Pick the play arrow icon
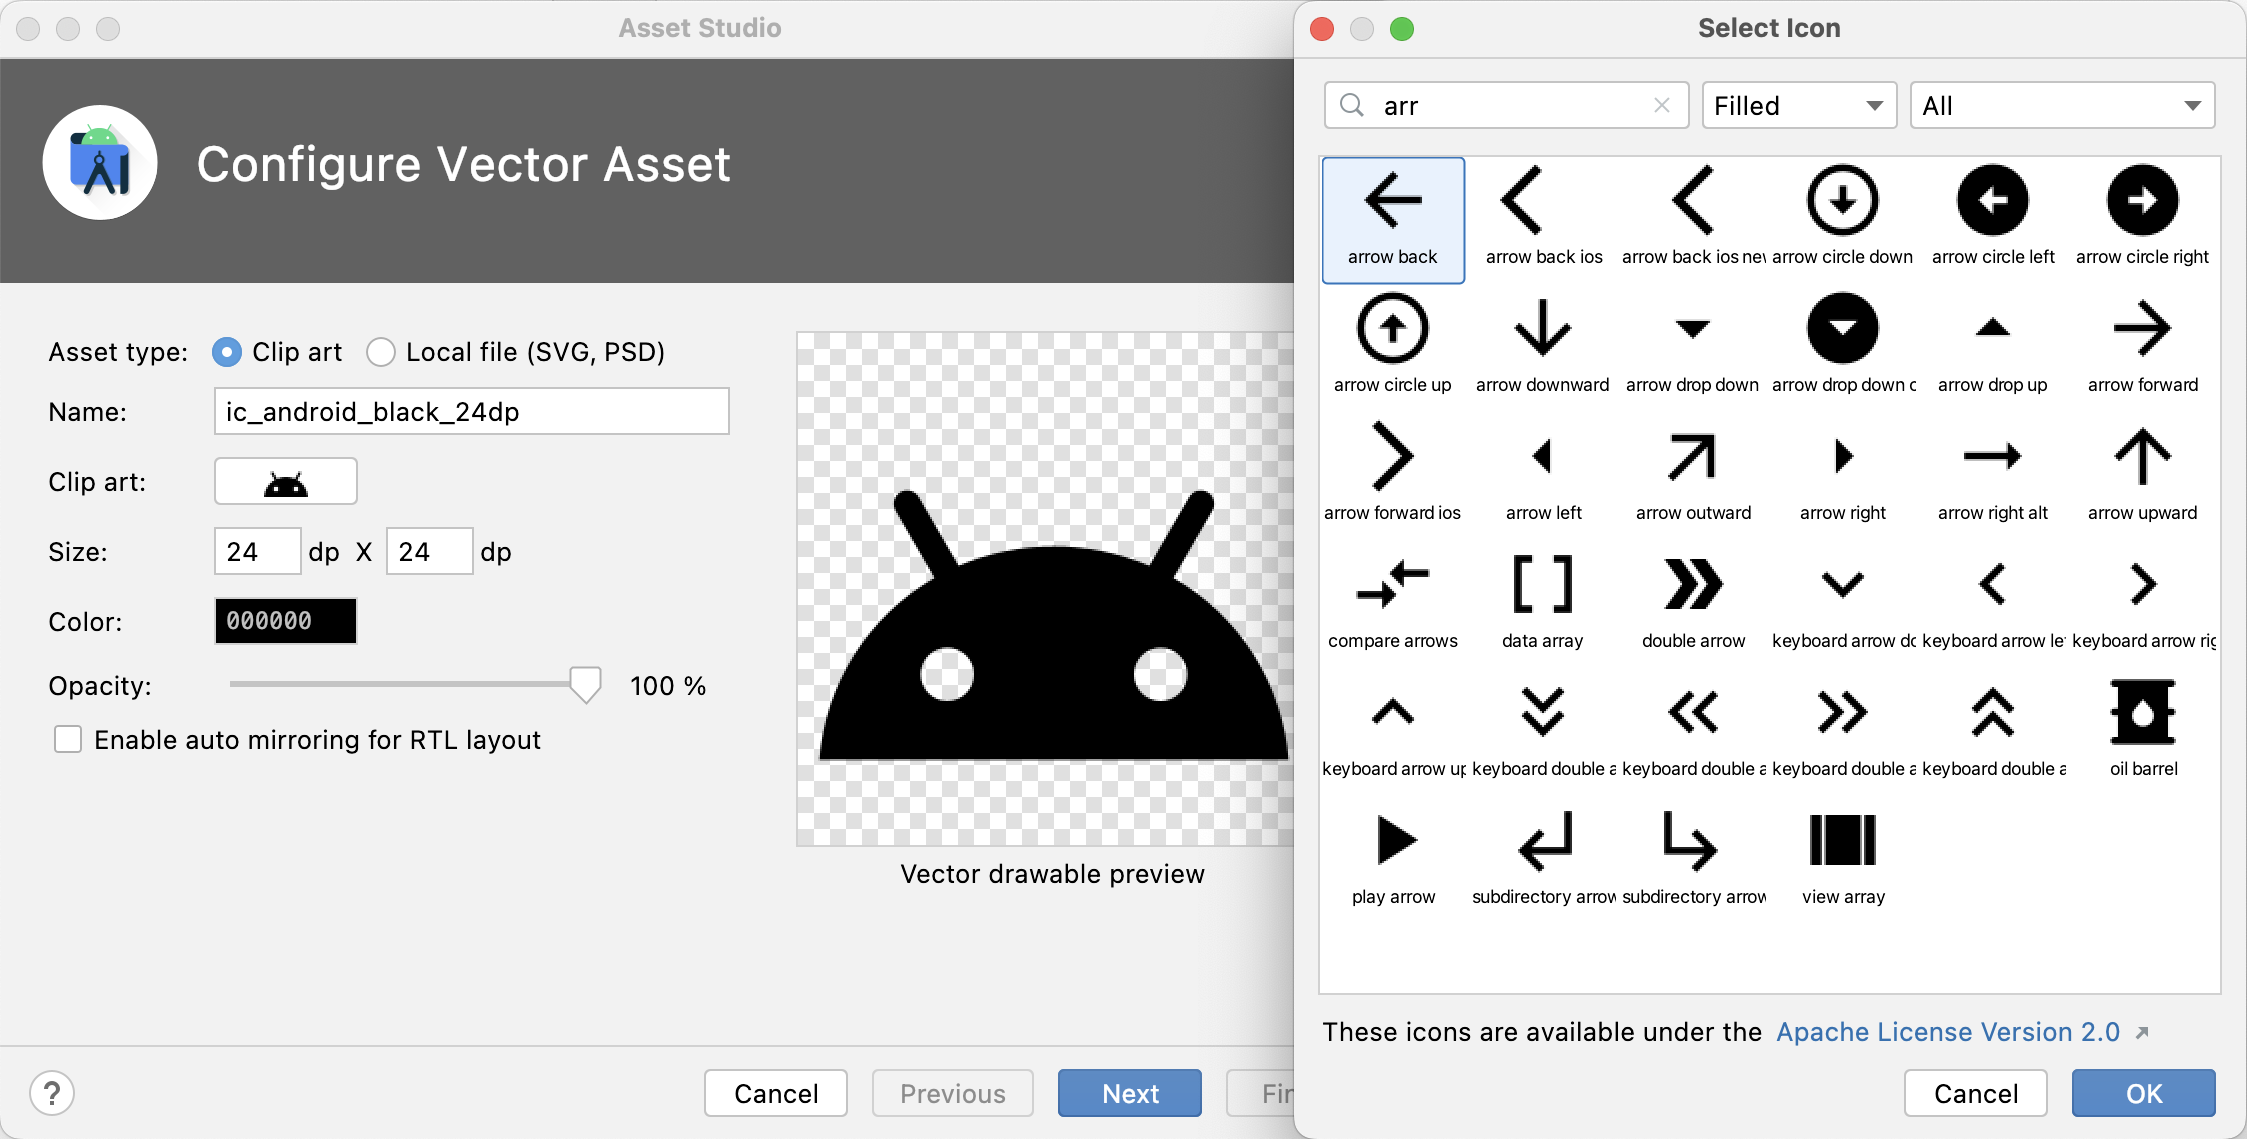This screenshot has height=1139, width=2247. [x=1393, y=860]
